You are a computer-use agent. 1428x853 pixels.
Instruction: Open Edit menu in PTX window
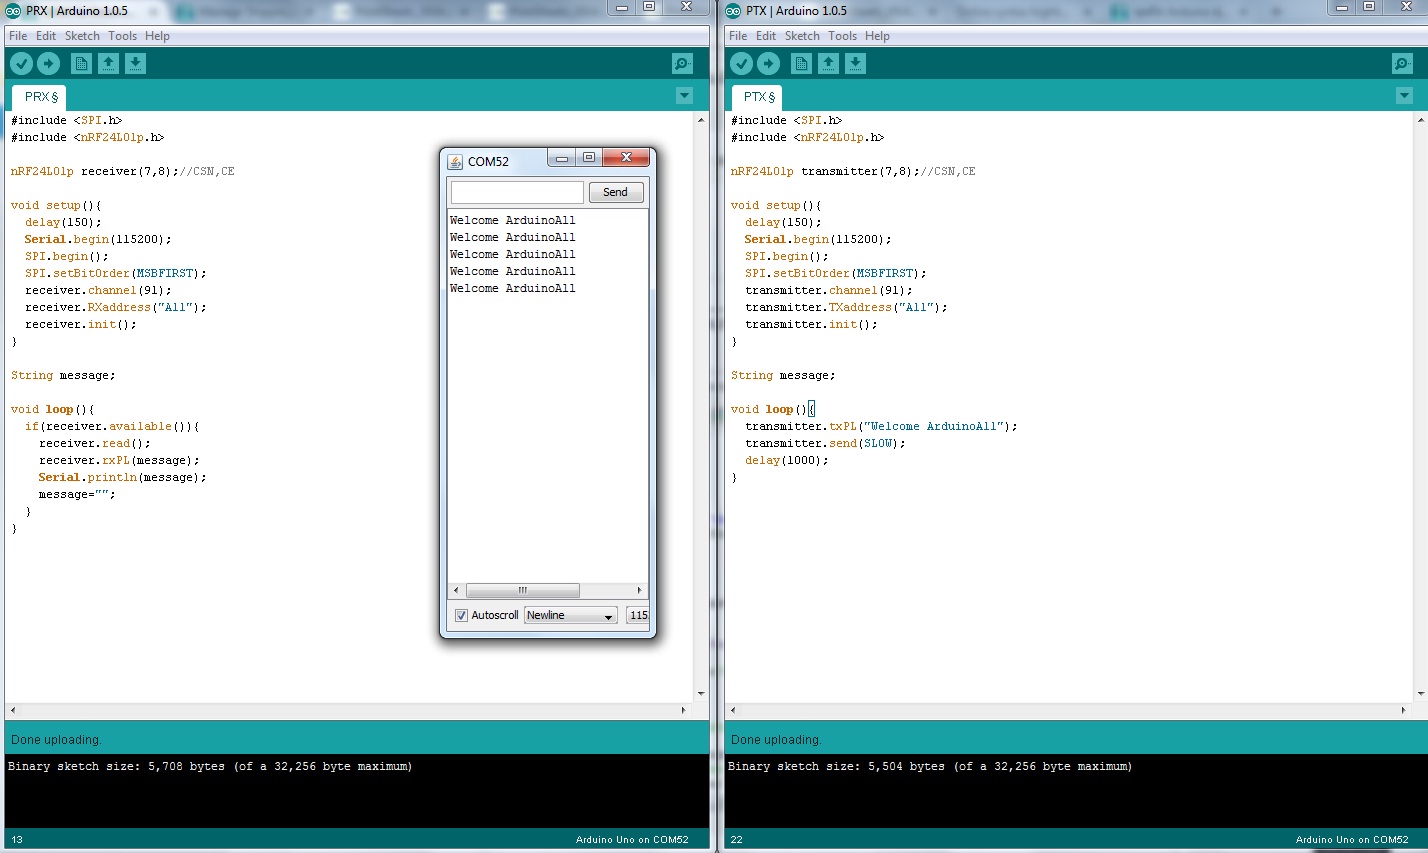pos(766,36)
